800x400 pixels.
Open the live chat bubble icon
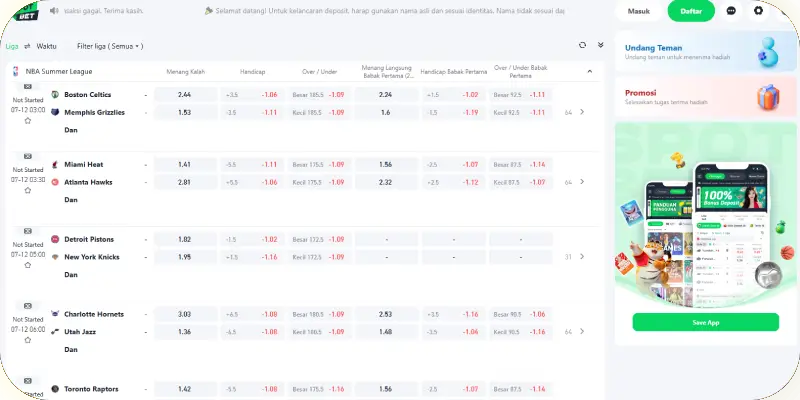click(731, 11)
